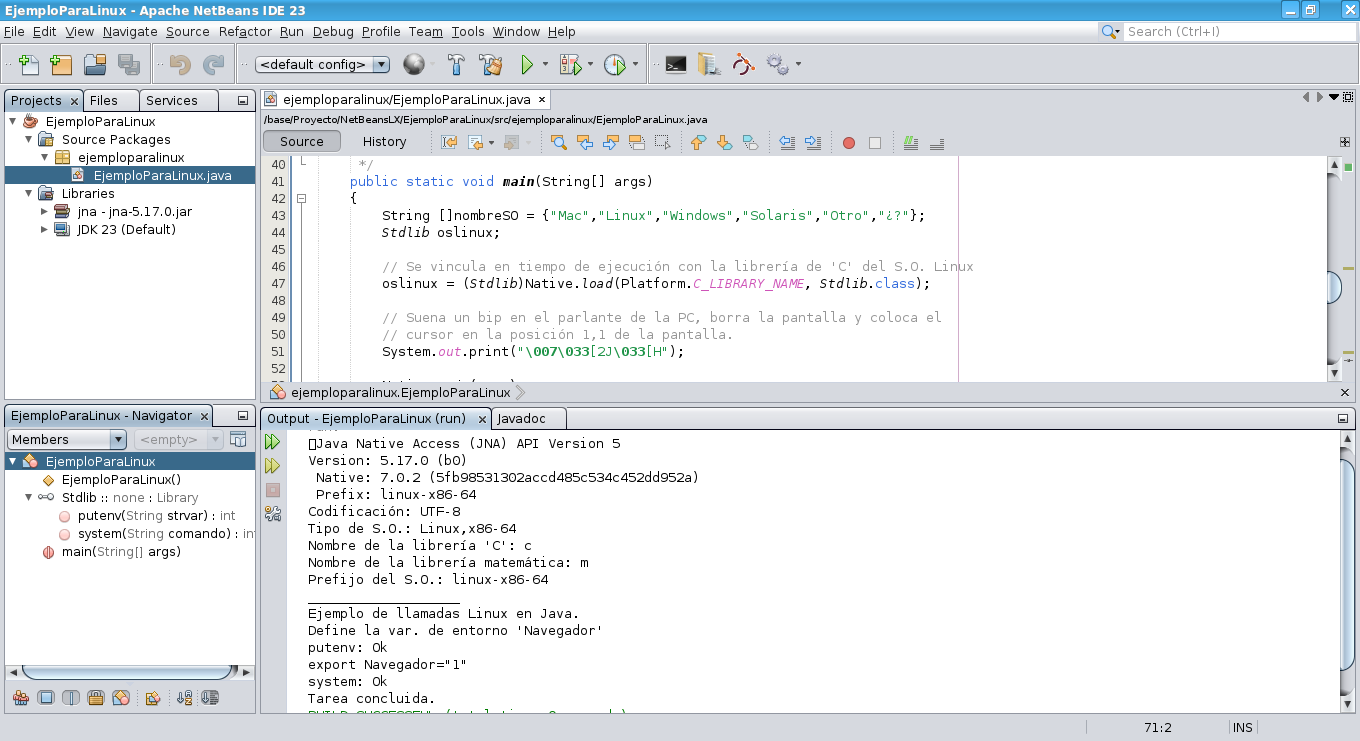Screen dimensions: 1360x741
Task: Close the EjemploParaLinux.java editor tab
Action: 541,100
